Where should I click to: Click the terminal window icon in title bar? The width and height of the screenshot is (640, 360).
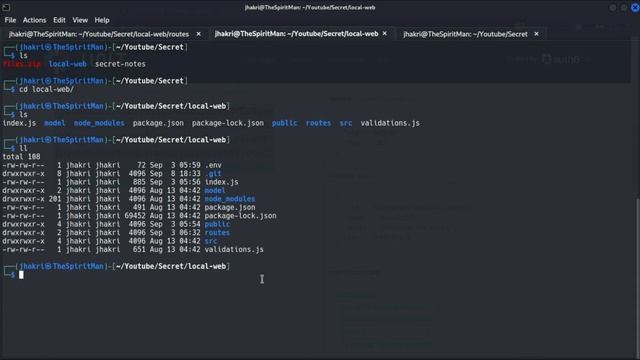[x=6, y=7]
